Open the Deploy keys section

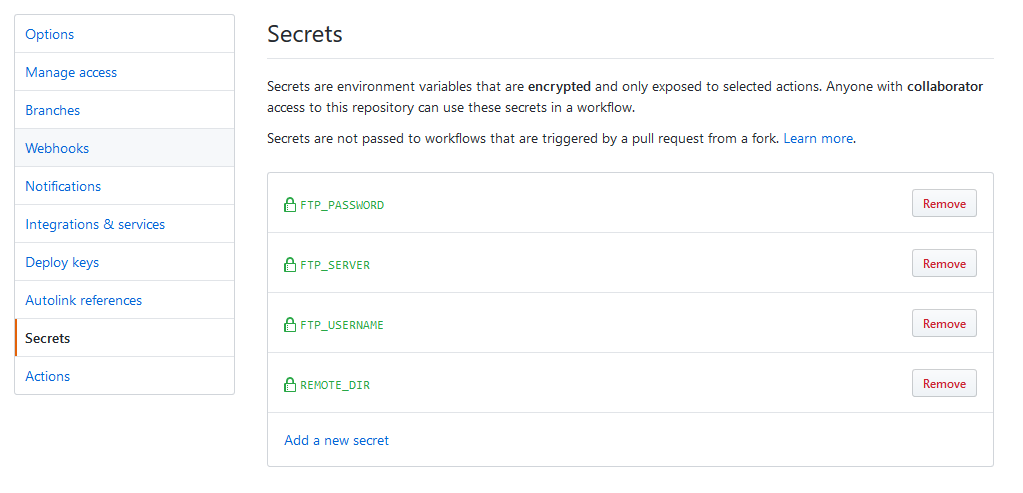pos(124,261)
